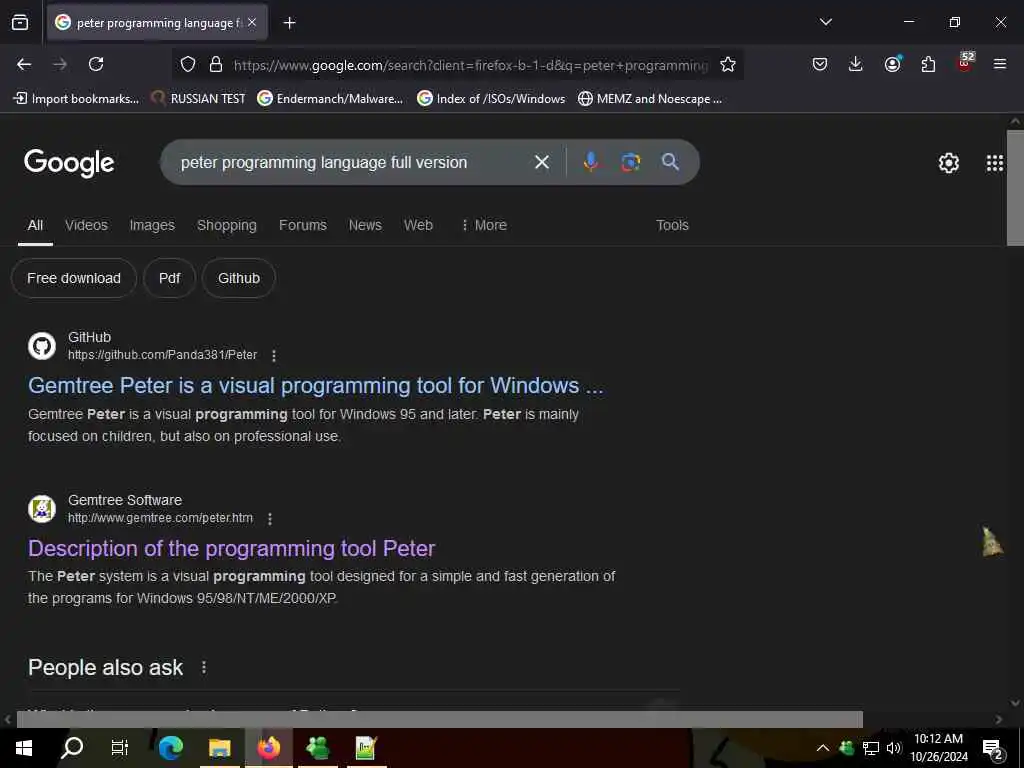Switch to the Images results tab
The width and height of the screenshot is (1024, 768).
coord(152,225)
